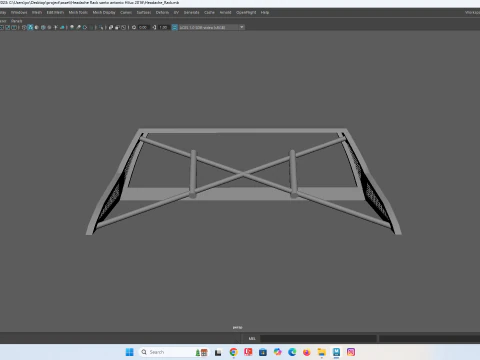Toggle Use Default Material icon
This screenshot has height=360, width=480.
click(37, 27)
